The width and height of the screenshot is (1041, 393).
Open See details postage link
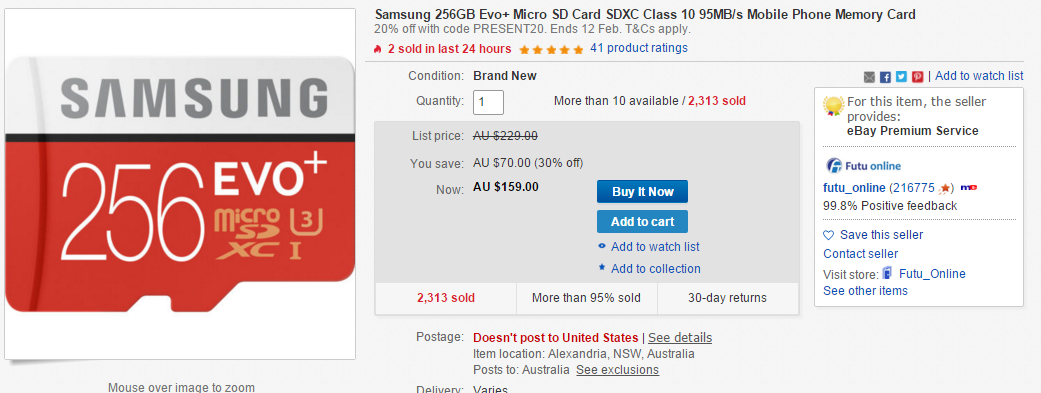point(680,337)
